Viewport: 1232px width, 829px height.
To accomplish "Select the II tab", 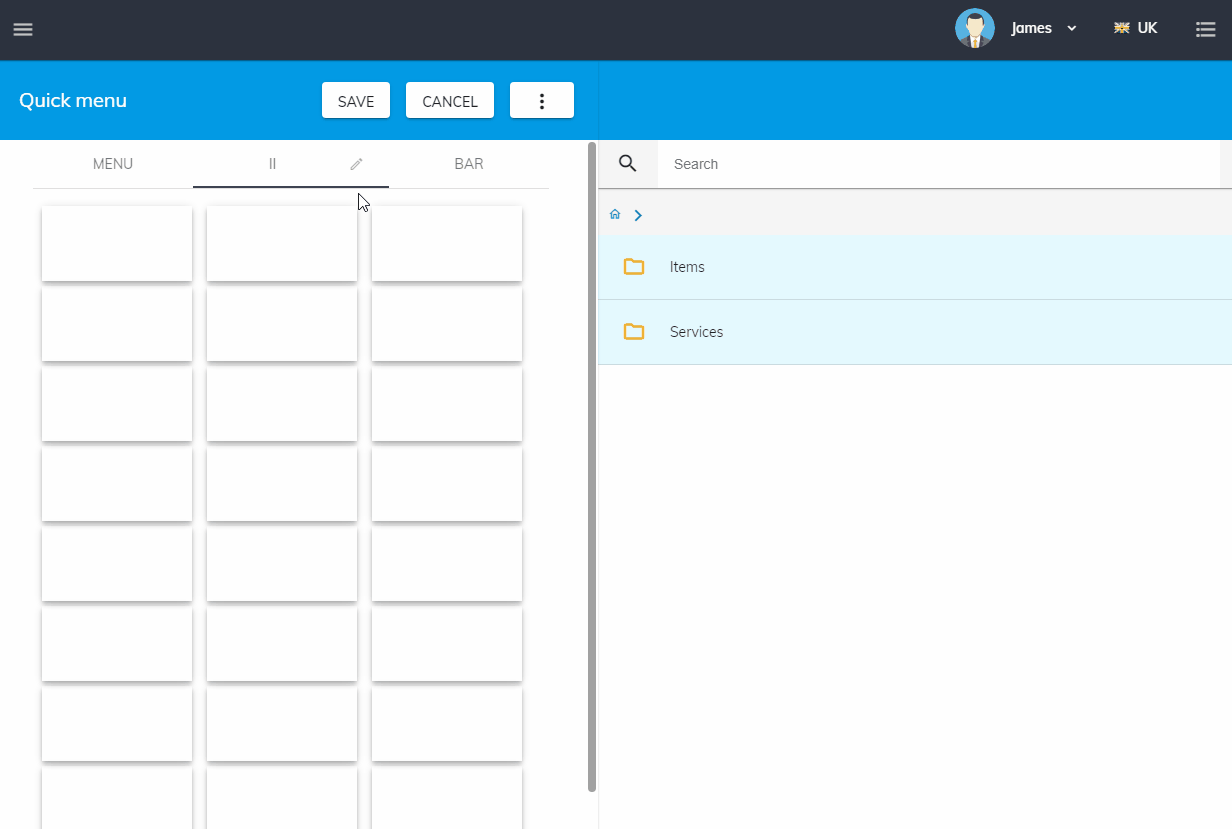I will click(x=272, y=164).
